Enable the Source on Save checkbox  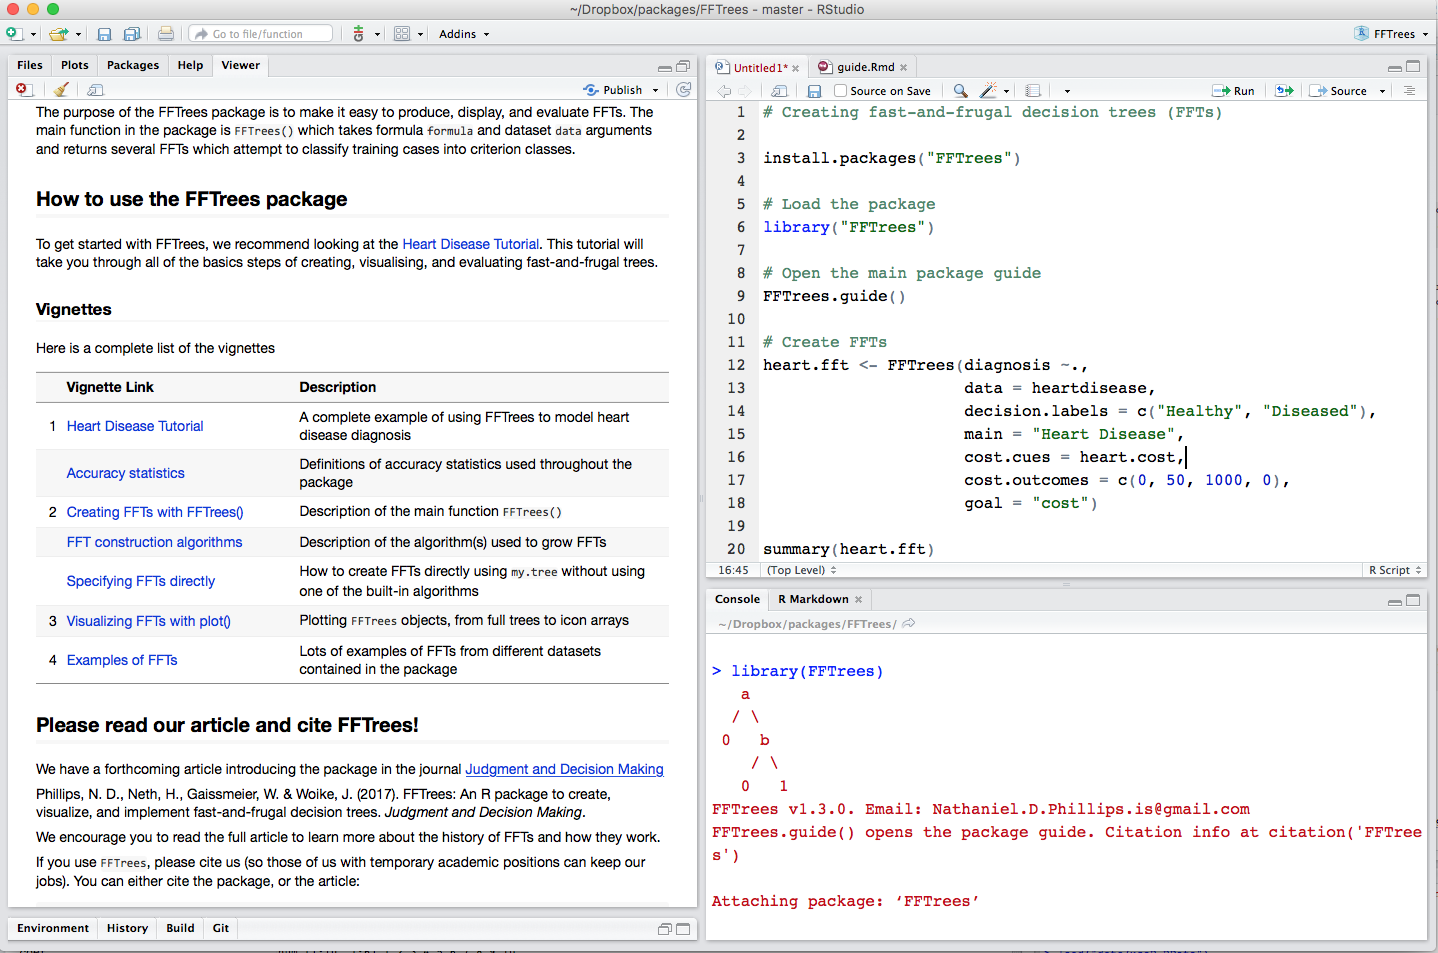point(841,91)
